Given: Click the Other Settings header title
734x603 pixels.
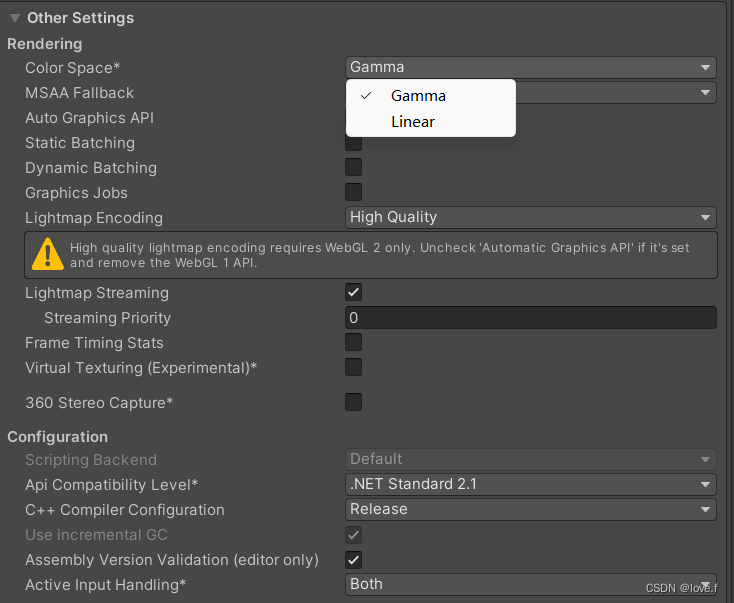Looking at the screenshot, I should coord(81,18).
